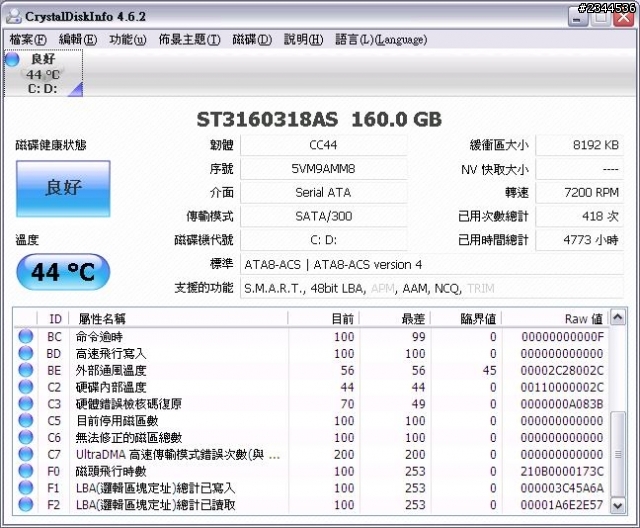Click the drive letter field C: D:
Viewport: 640px width, 528px height.
pos(323,240)
